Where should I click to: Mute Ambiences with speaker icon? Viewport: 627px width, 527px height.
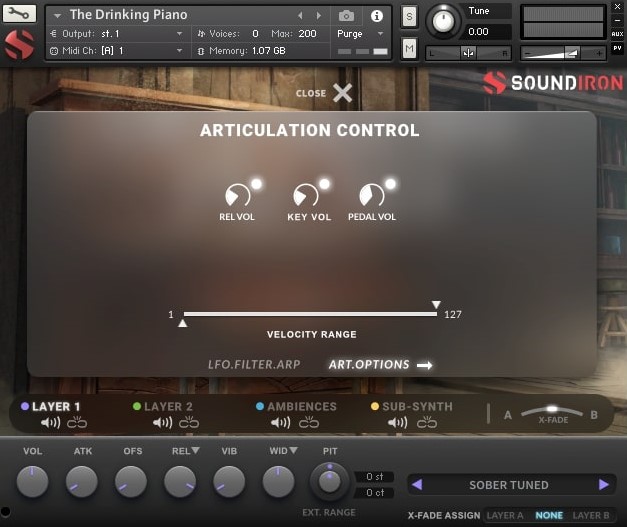[x=281, y=423]
